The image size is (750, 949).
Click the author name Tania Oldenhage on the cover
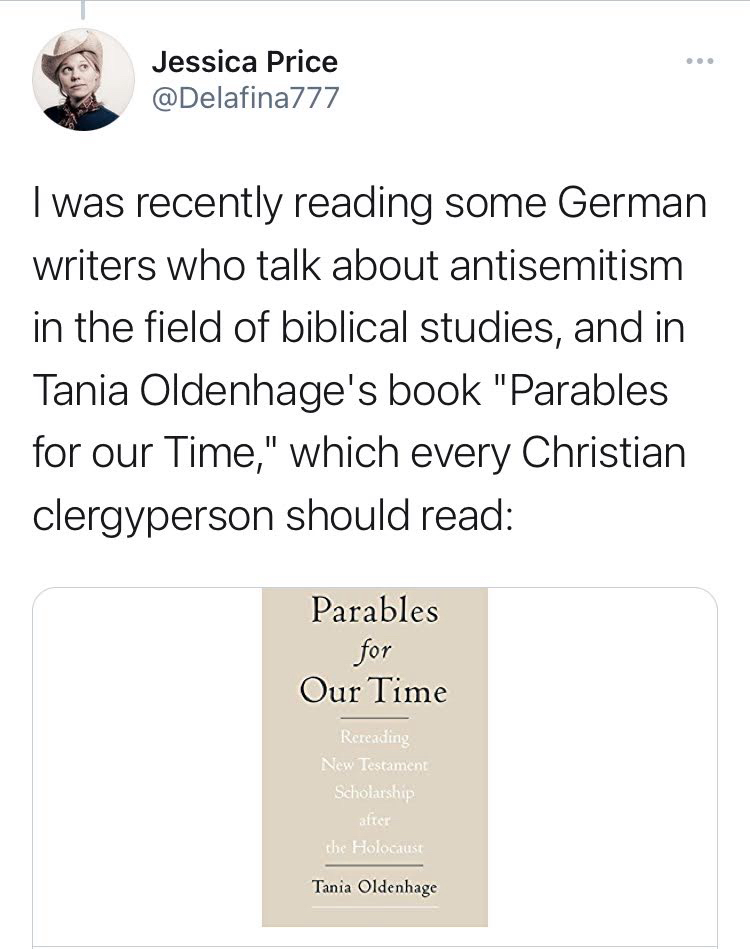click(x=373, y=886)
